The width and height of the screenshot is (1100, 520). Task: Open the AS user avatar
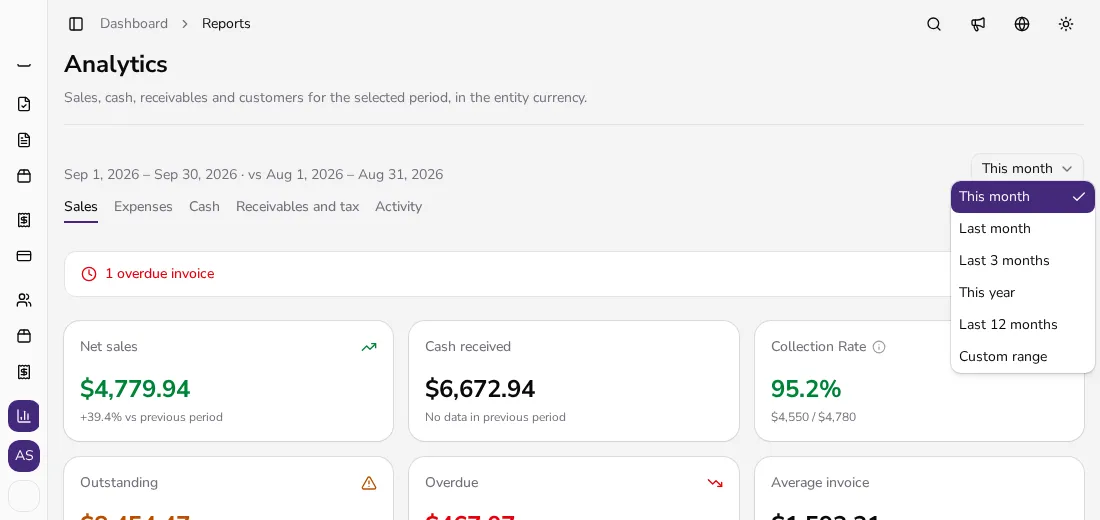(24, 456)
